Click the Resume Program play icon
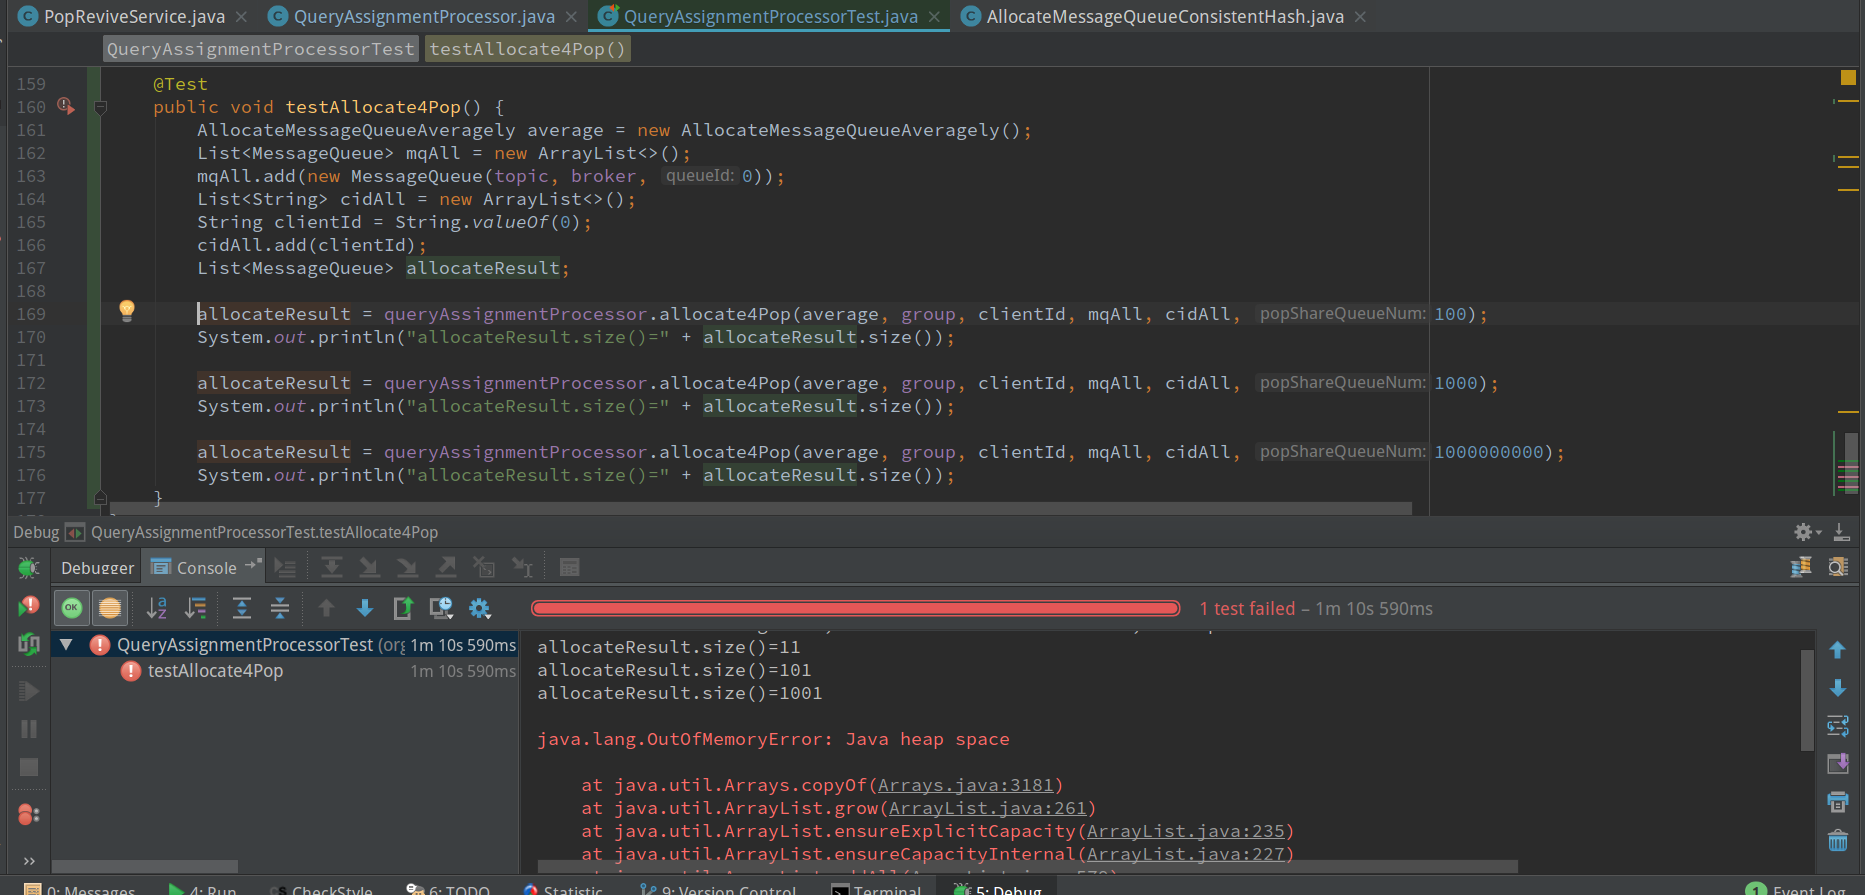The height and width of the screenshot is (895, 1865). 28,691
